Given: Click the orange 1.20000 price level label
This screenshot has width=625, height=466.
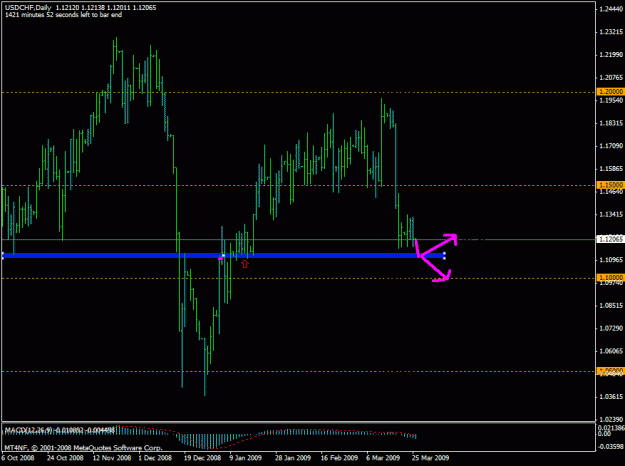Looking at the screenshot, I should (610, 92).
